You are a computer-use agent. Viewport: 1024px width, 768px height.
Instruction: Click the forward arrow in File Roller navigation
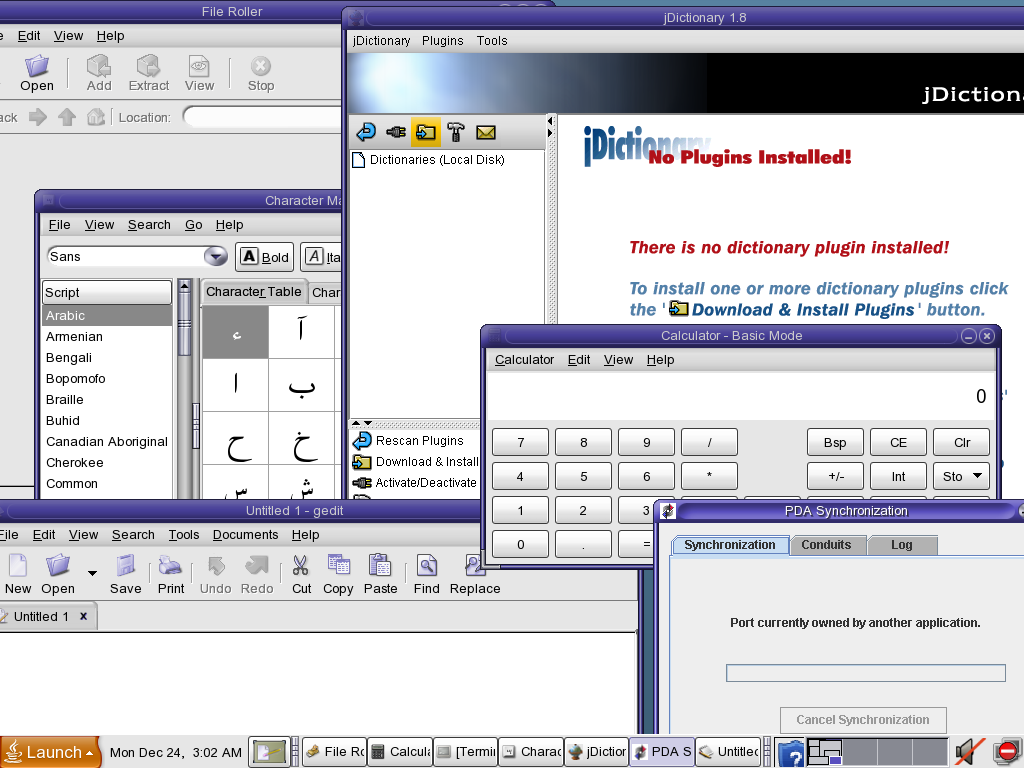pyautogui.click(x=38, y=118)
